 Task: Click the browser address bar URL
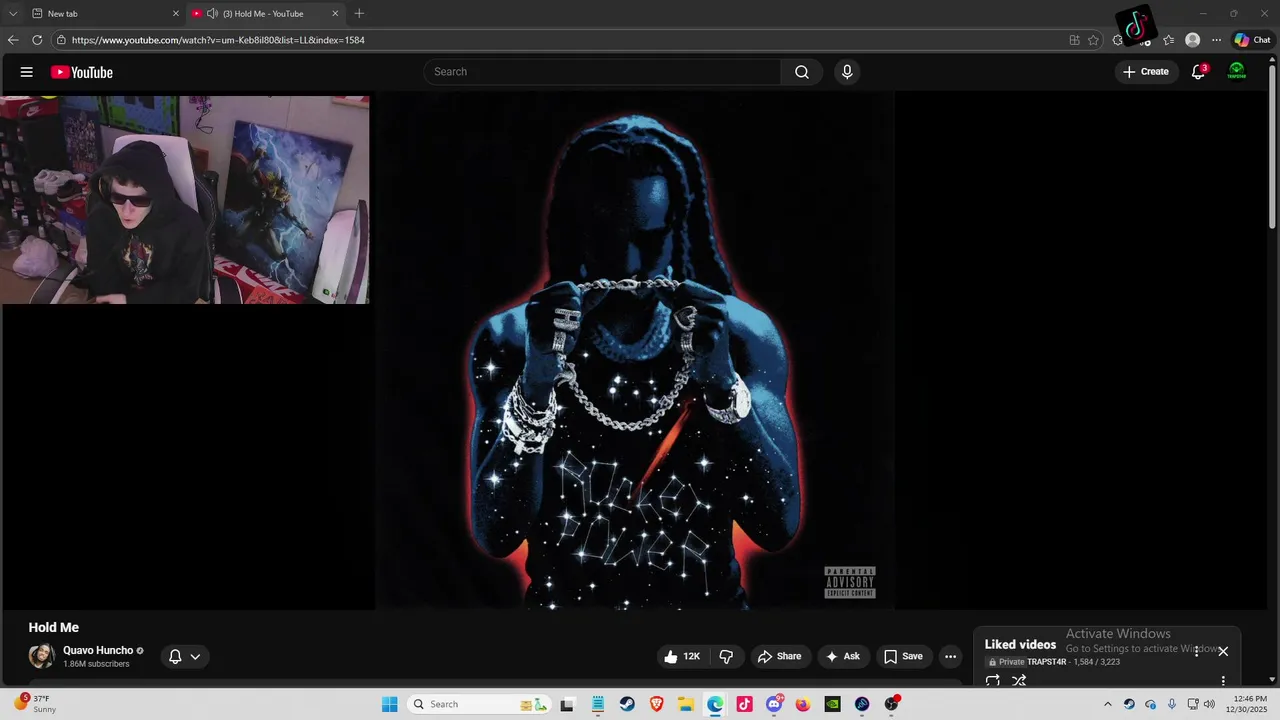point(218,40)
